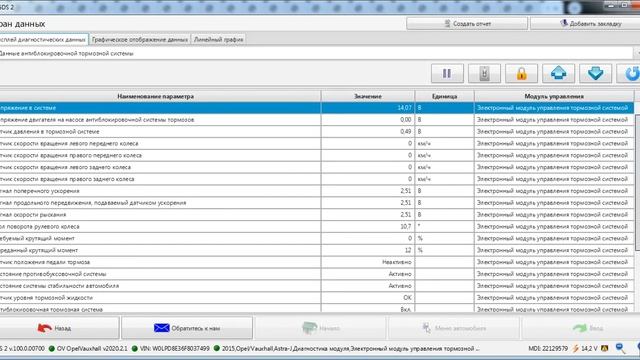Select the Требуемый крутящий момент row
Viewport: 640px width, 360px height.
[x=317, y=238]
